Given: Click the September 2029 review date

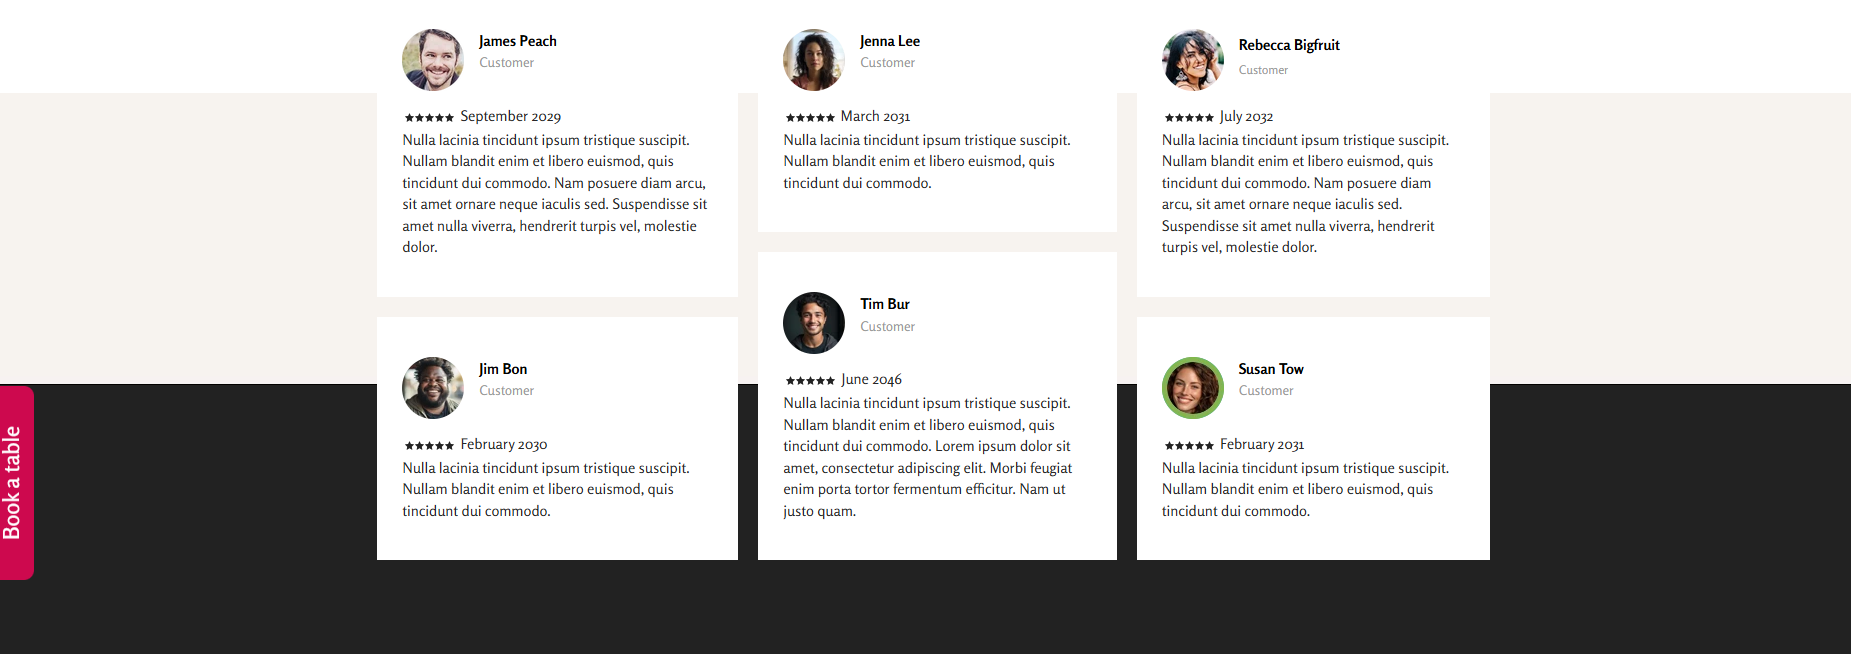Looking at the screenshot, I should tap(511, 117).
